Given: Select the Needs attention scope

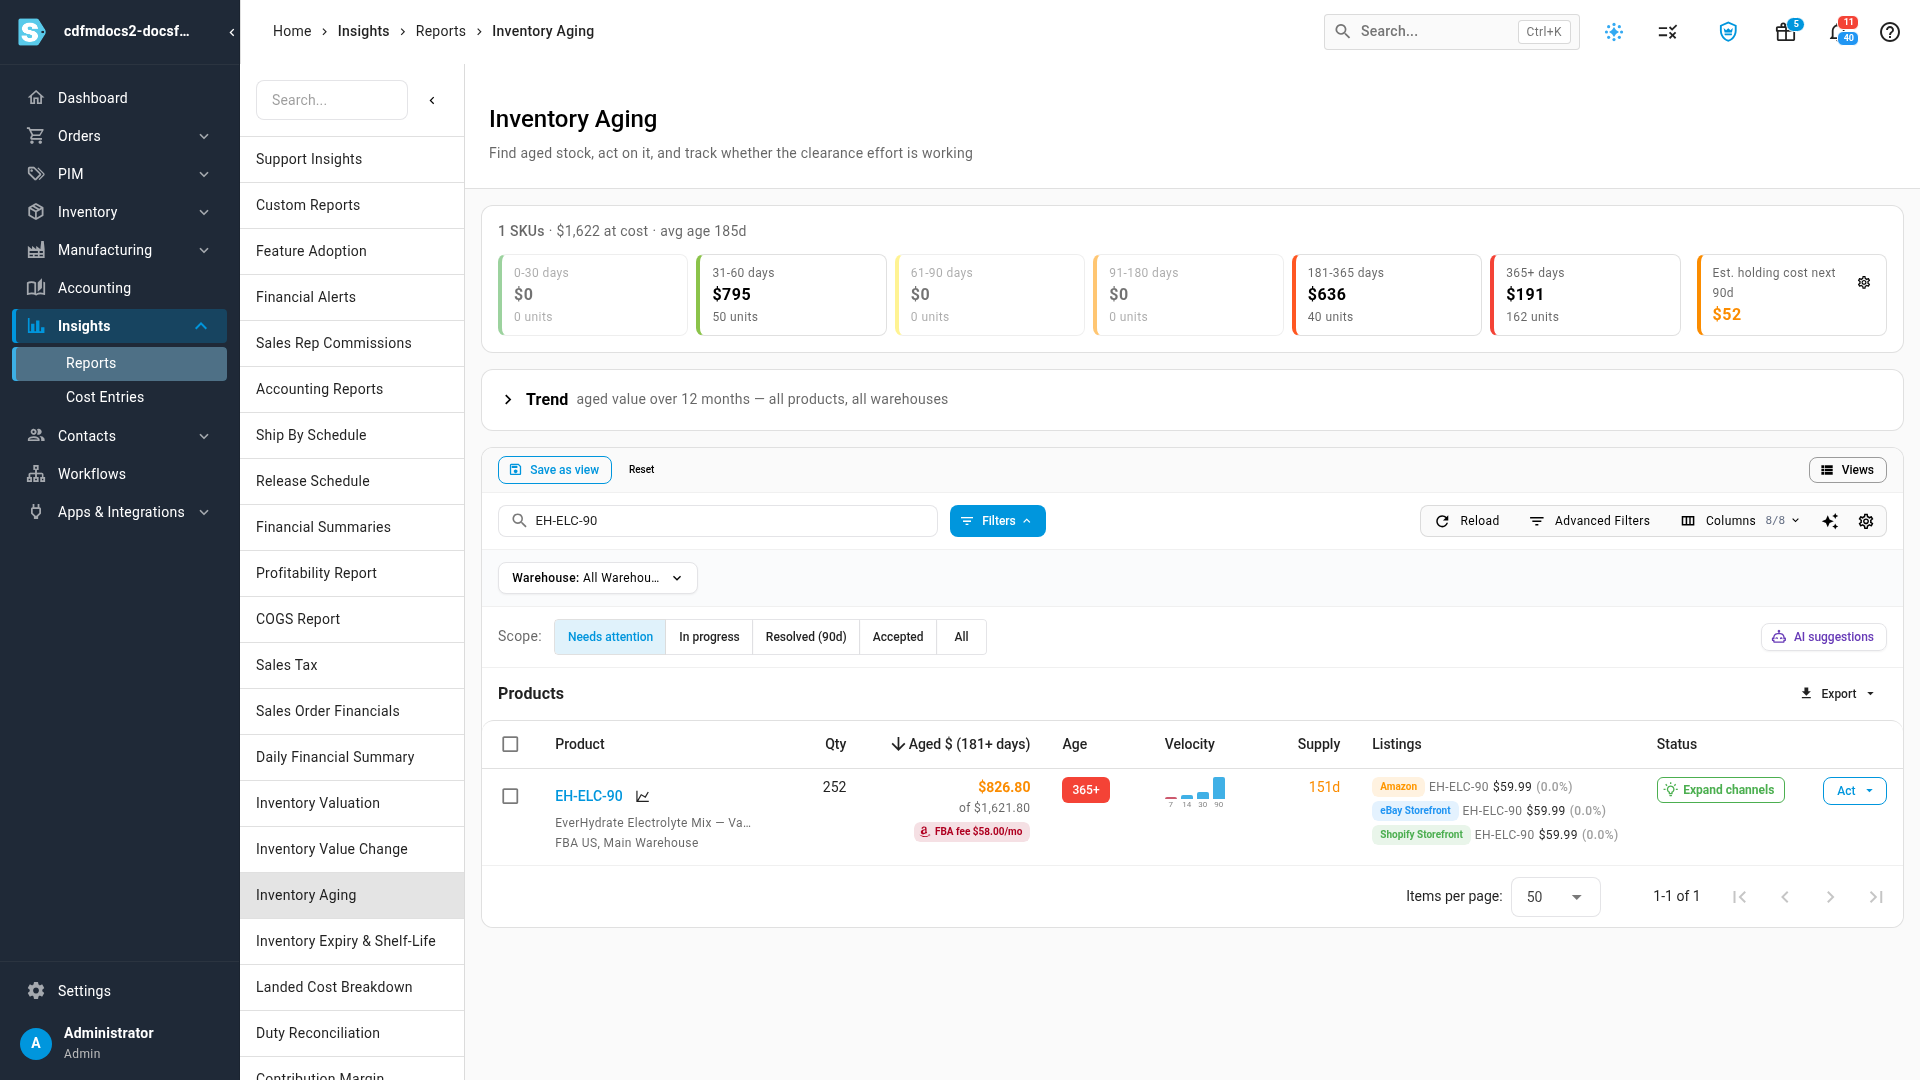Looking at the screenshot, I should point(610,637).
